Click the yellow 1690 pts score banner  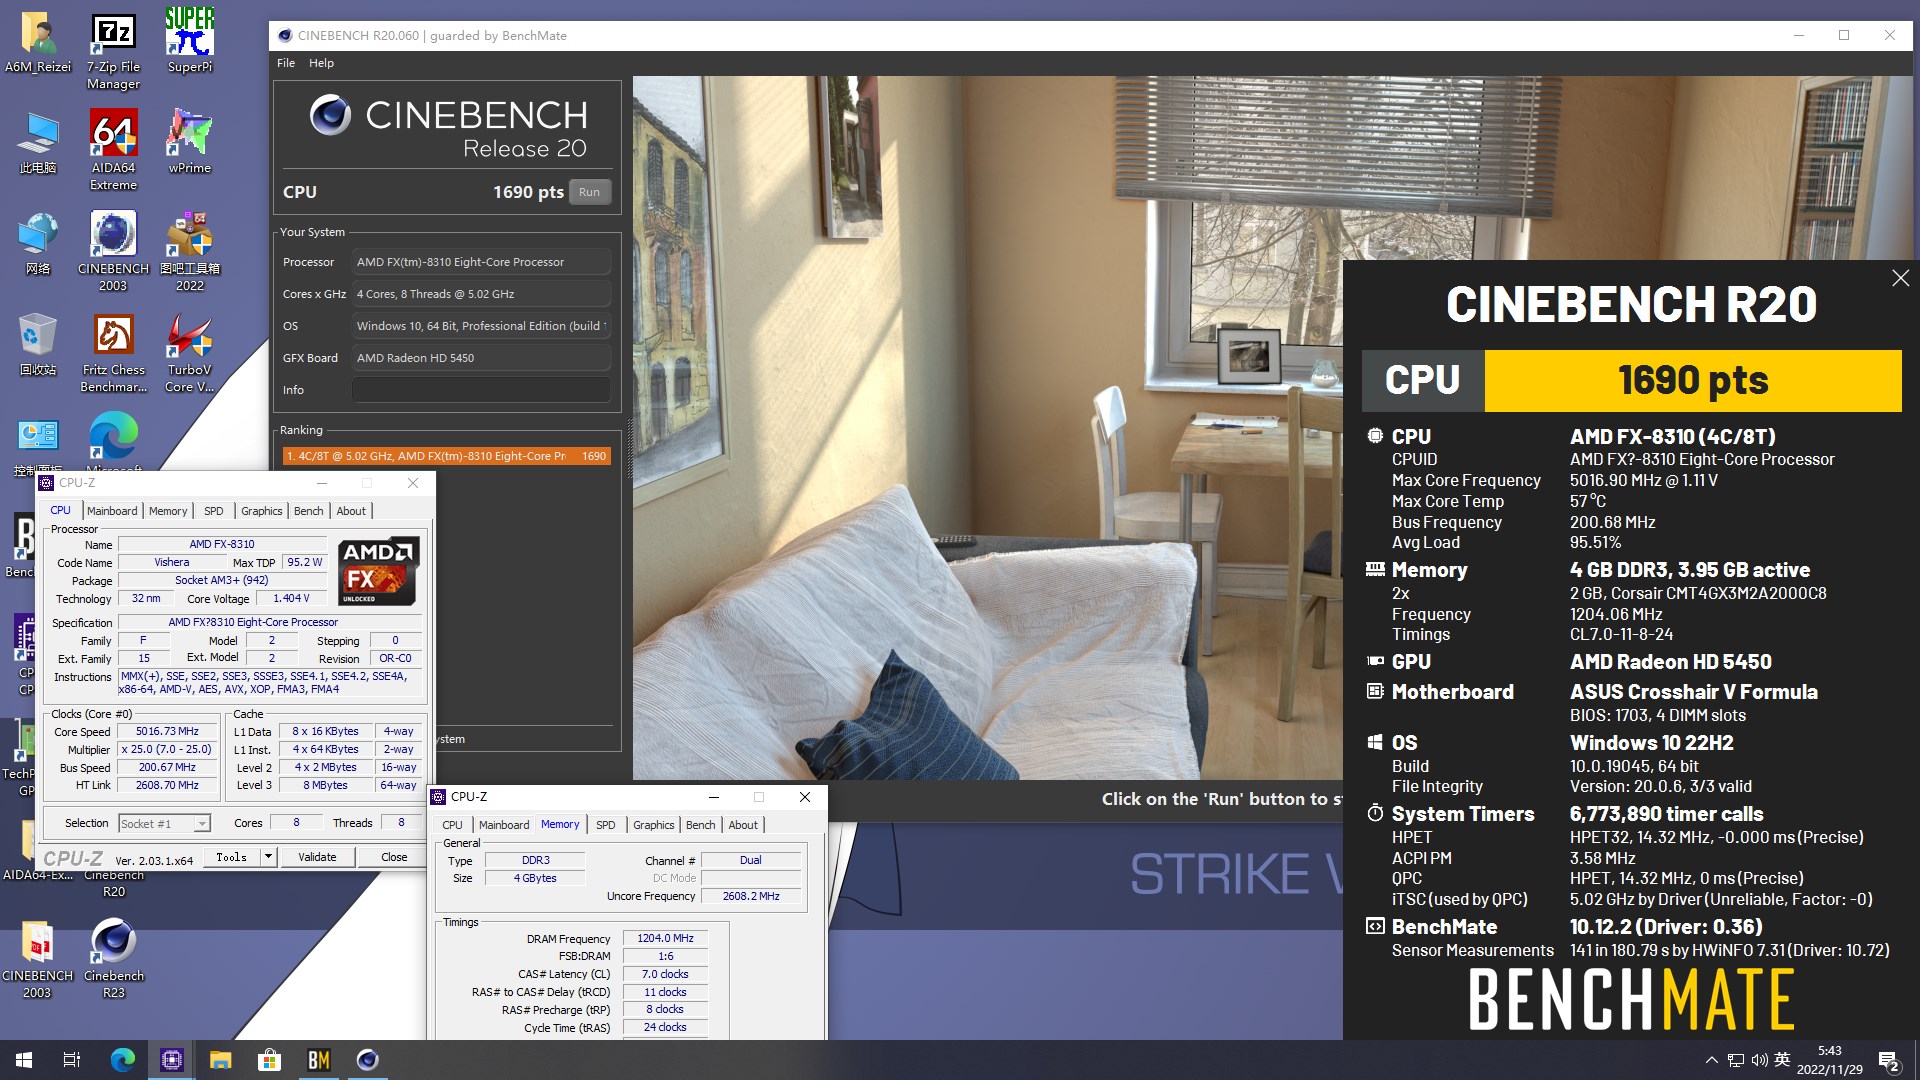[x=1693, y=380]
